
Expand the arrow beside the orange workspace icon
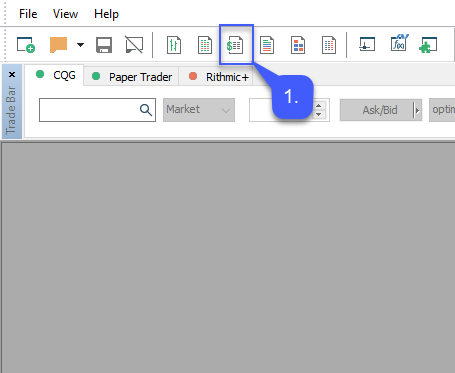tap(80, 44)
